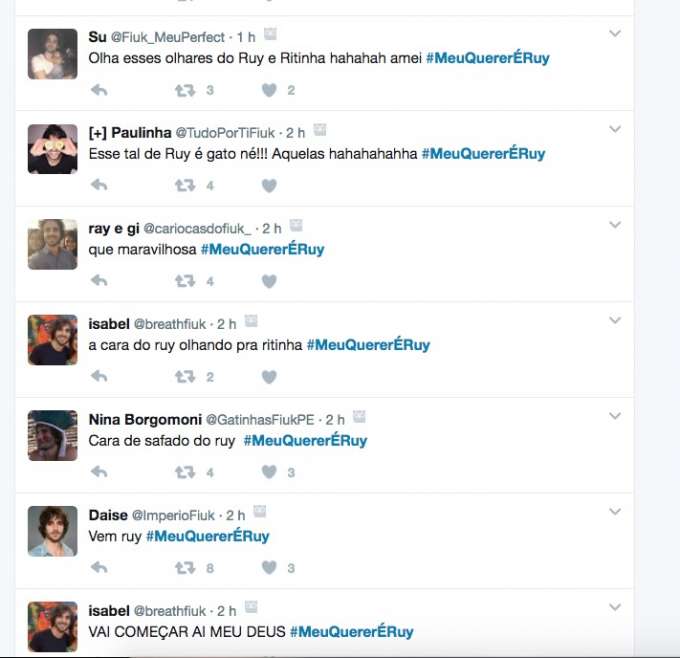Open more options on Nina Borgomoni's tweet
Screen dimensions: 680x658
[x=615, y=416]
